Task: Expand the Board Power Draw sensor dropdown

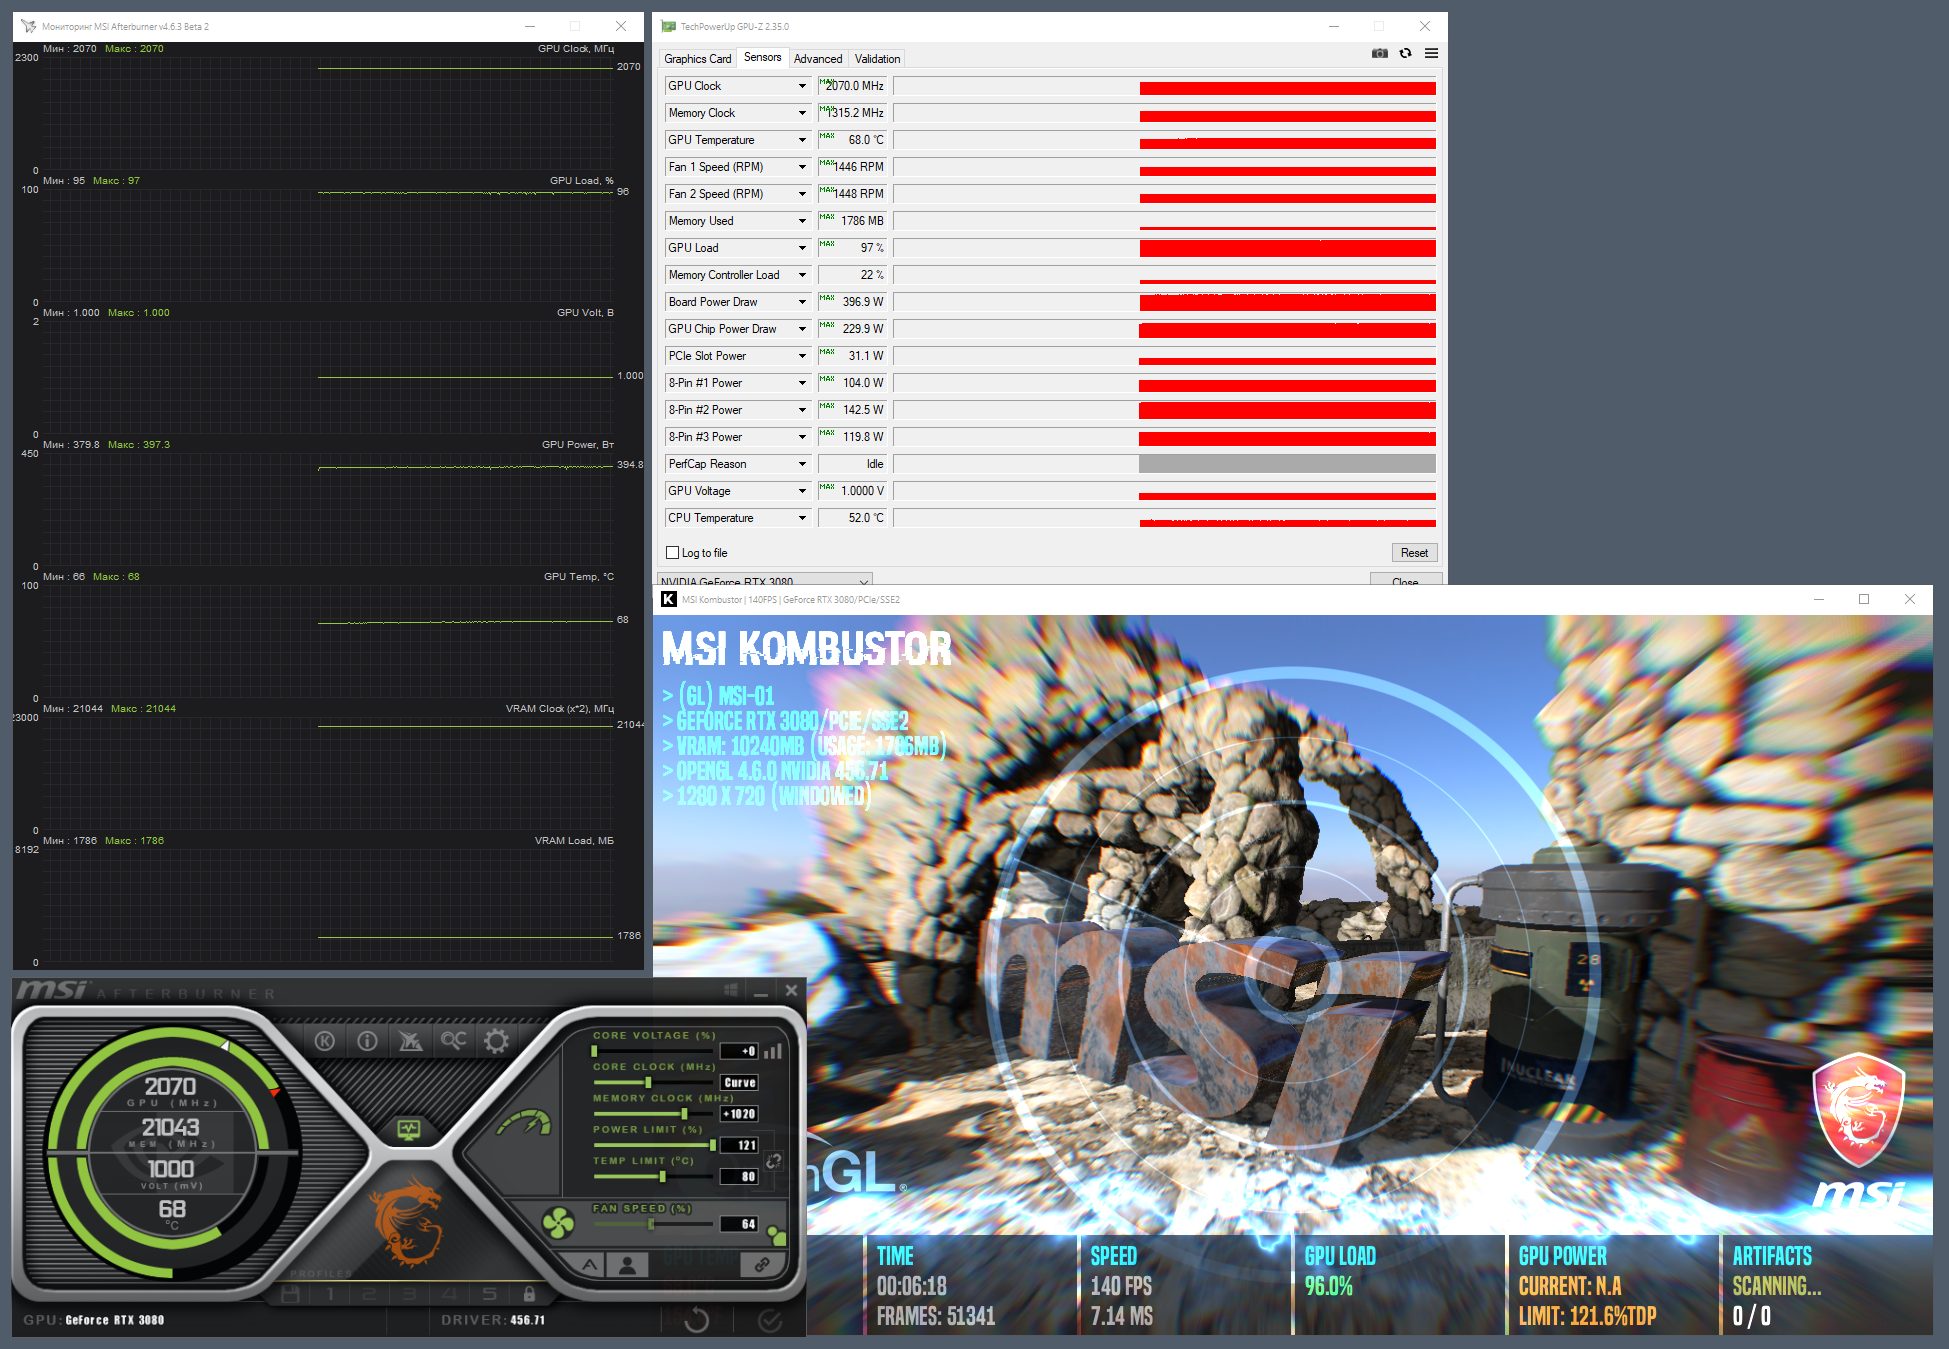Action: 802,302
